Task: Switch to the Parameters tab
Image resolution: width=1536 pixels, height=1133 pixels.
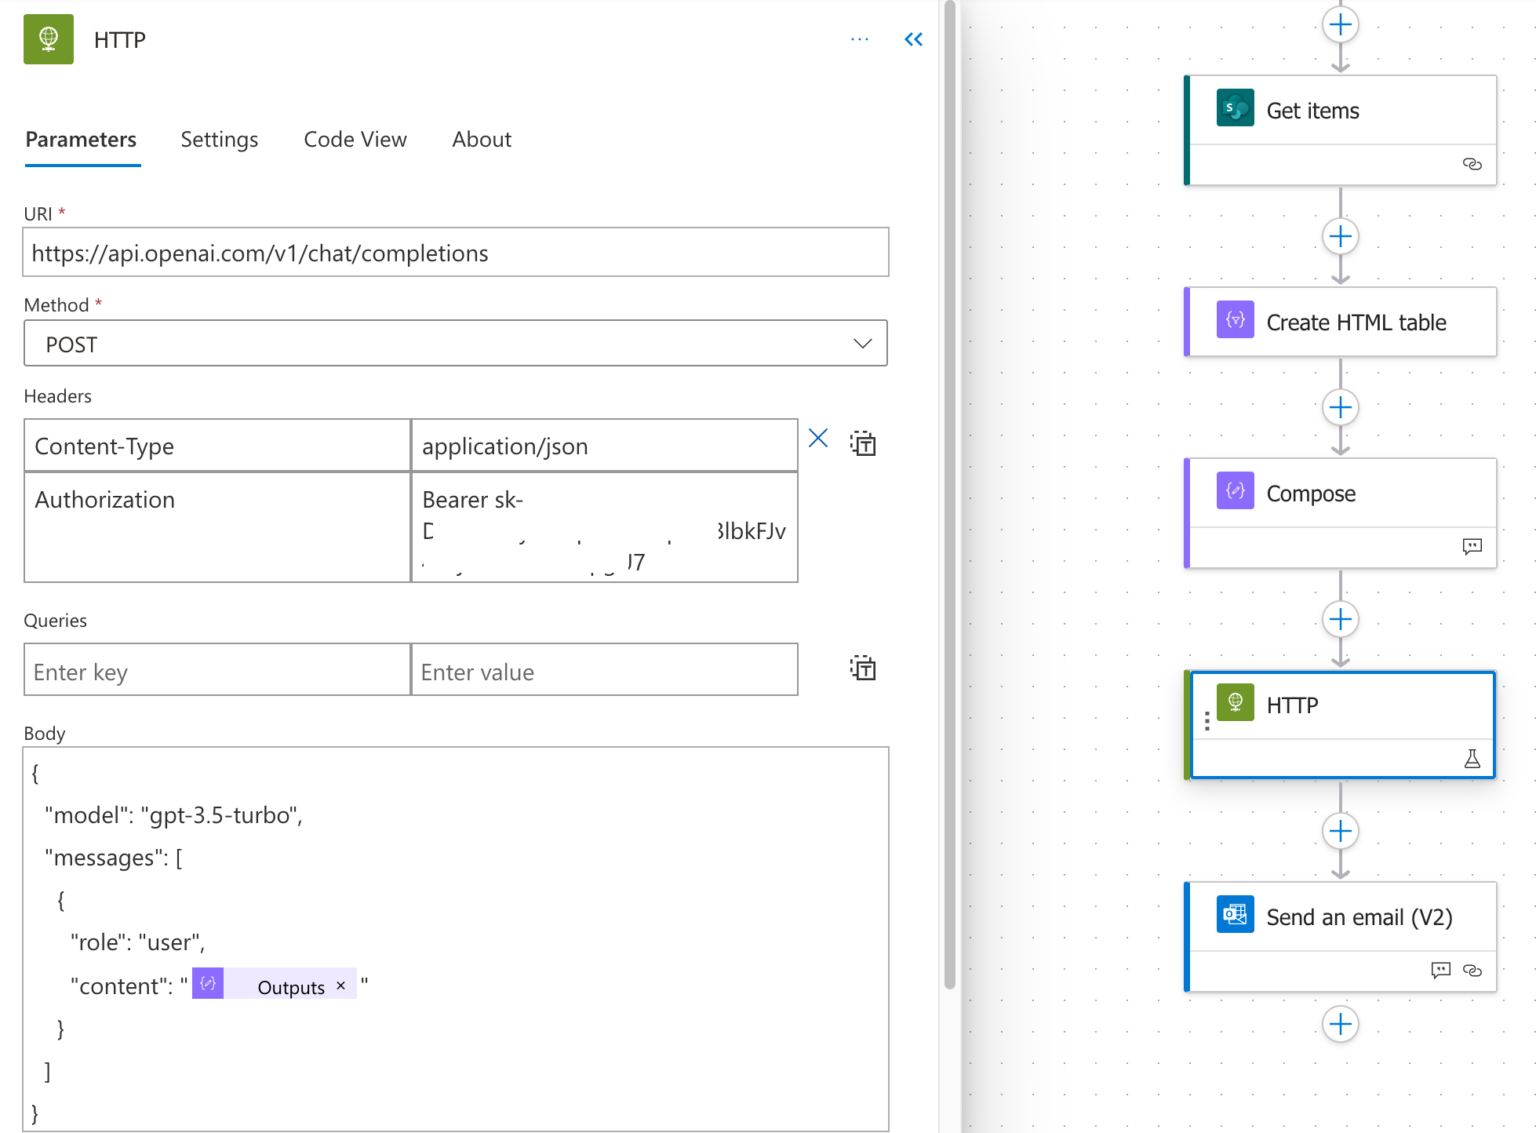Action: (x=81, y=140)
